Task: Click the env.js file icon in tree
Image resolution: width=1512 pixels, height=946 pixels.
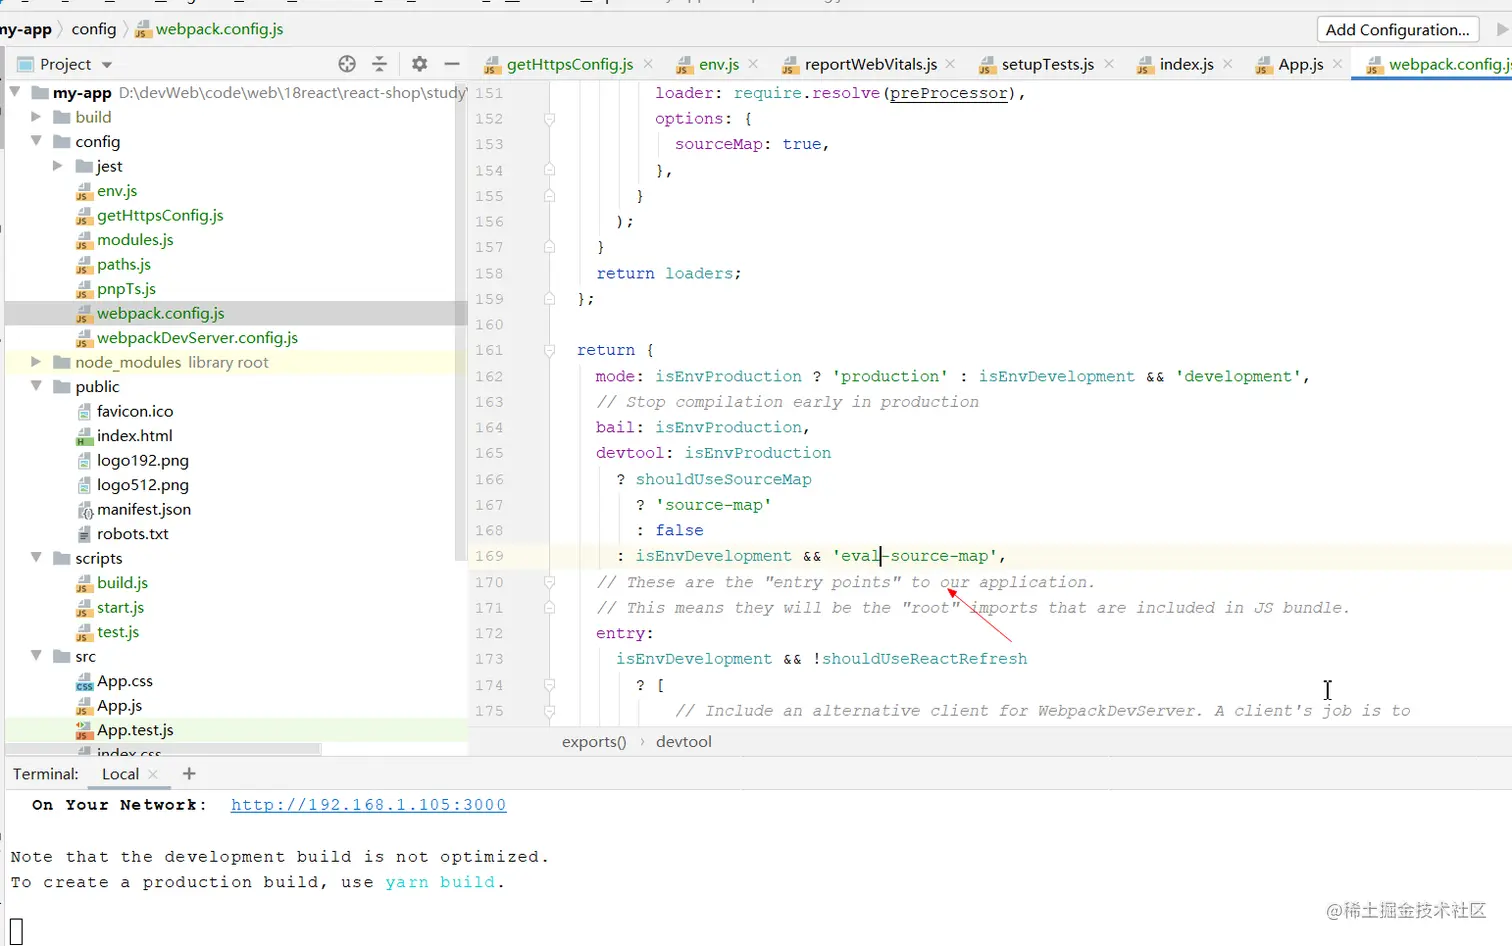Action: [x=85, y=191]
